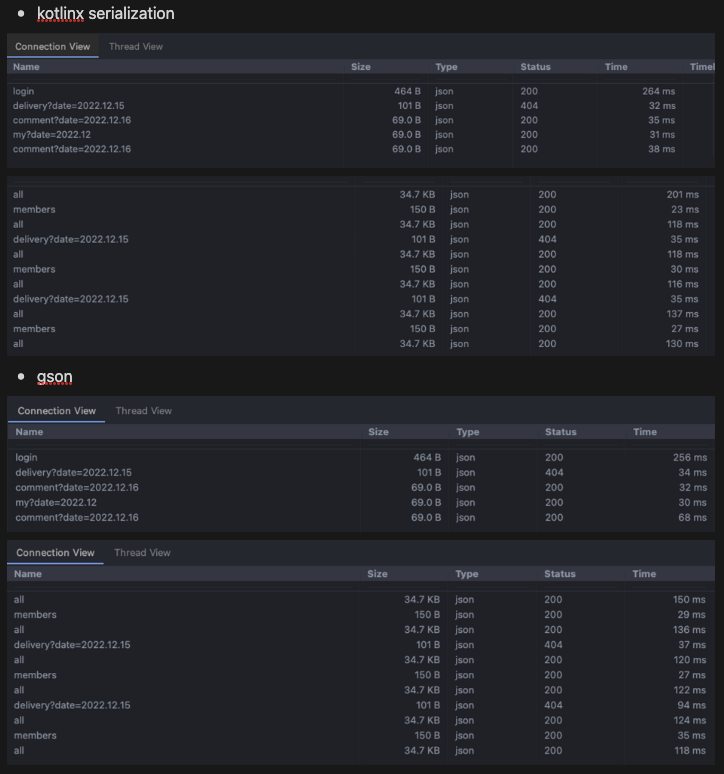This screenshot has width=724, height=774.
Task: Switch to Thread View tab under kotlinx serialization
Action: point(136,46)
